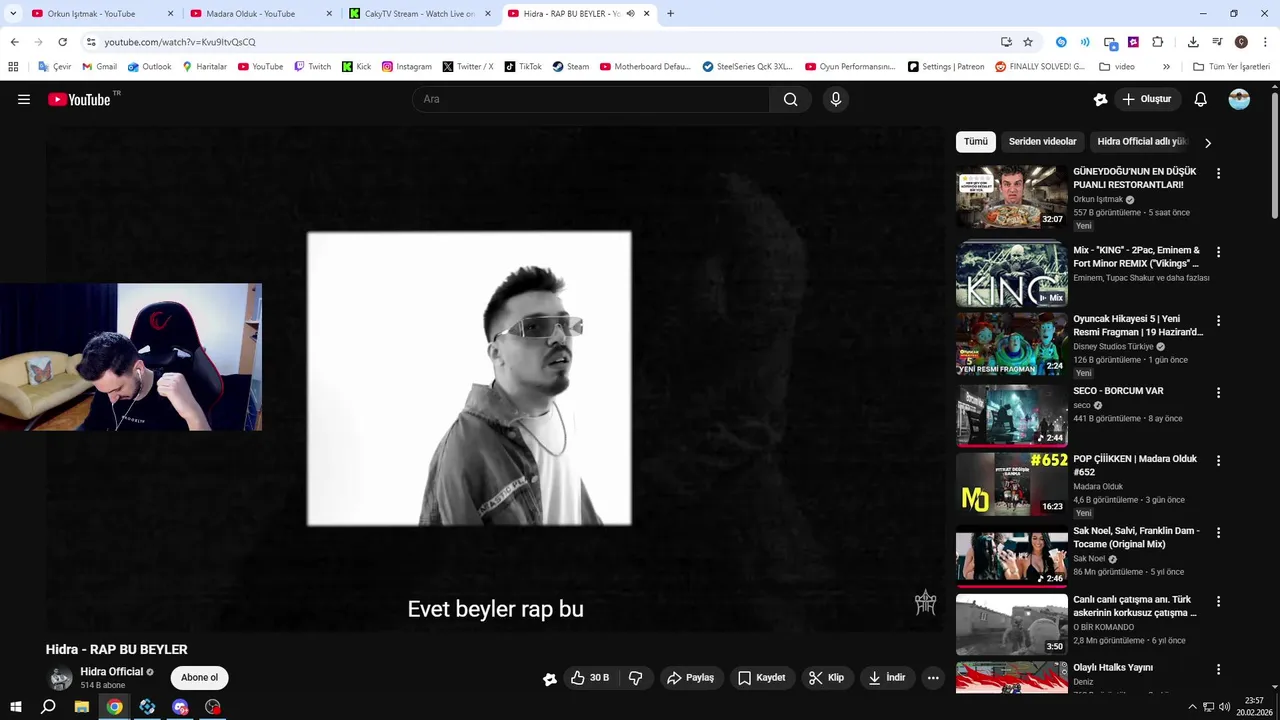Show next filter chips with the arrow
The height and width of the screenshot is (720, 1280).
[1207, 142]
